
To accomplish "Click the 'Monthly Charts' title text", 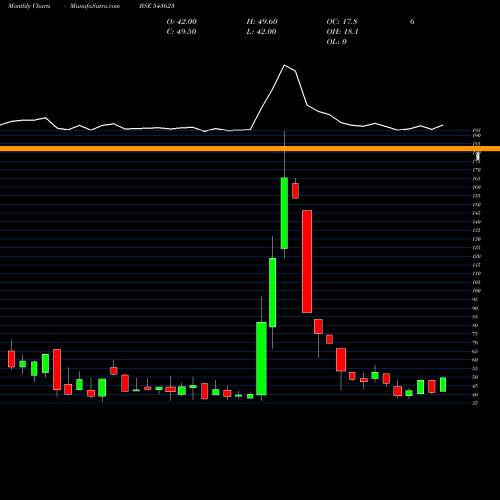I will tap(29, 6).
